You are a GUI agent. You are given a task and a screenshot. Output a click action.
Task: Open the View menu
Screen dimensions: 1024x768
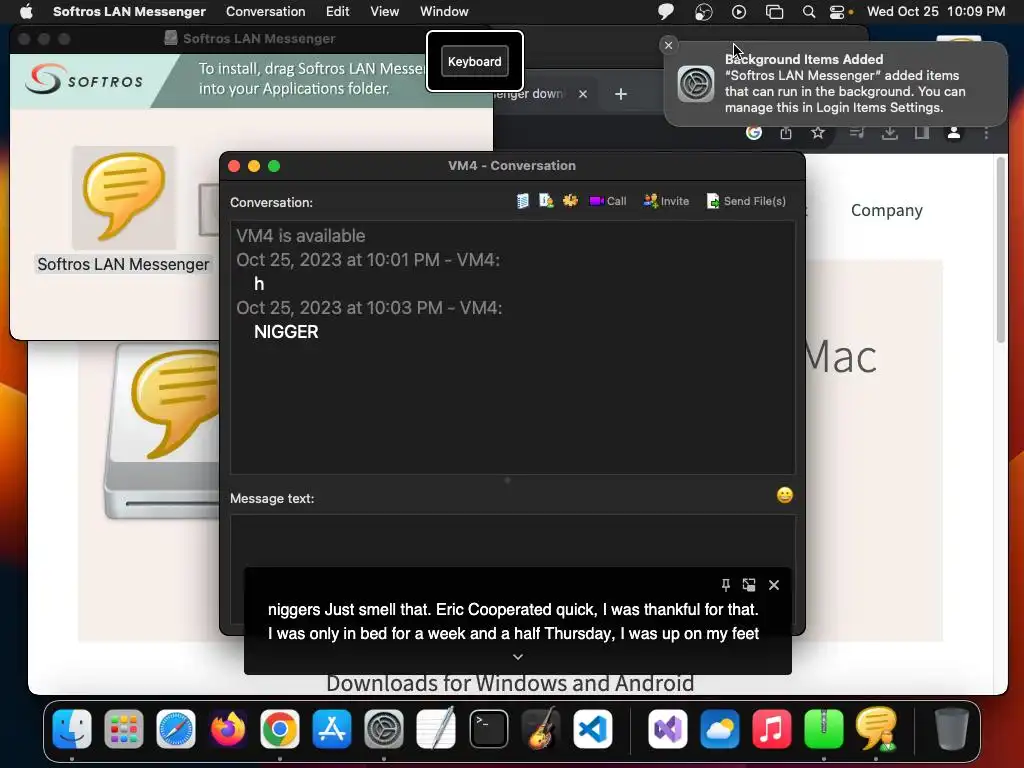point(385,11)
